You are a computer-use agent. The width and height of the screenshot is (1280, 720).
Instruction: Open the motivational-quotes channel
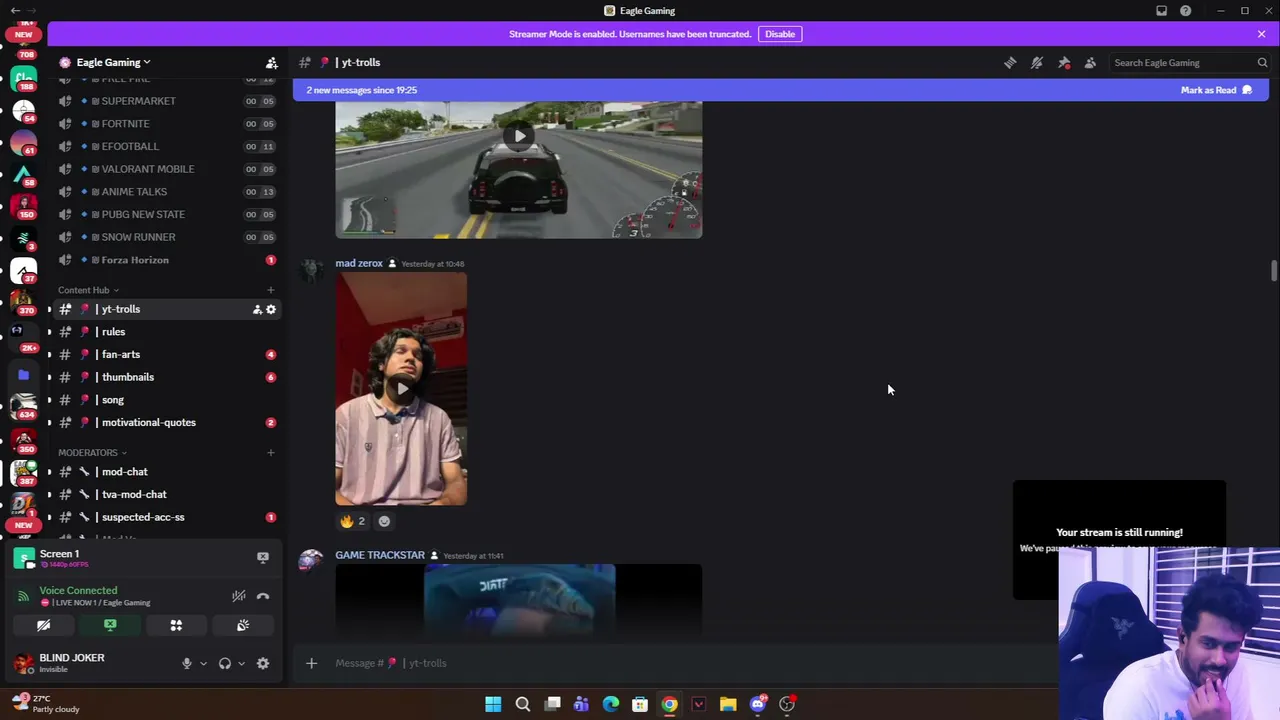click(166, 422)
